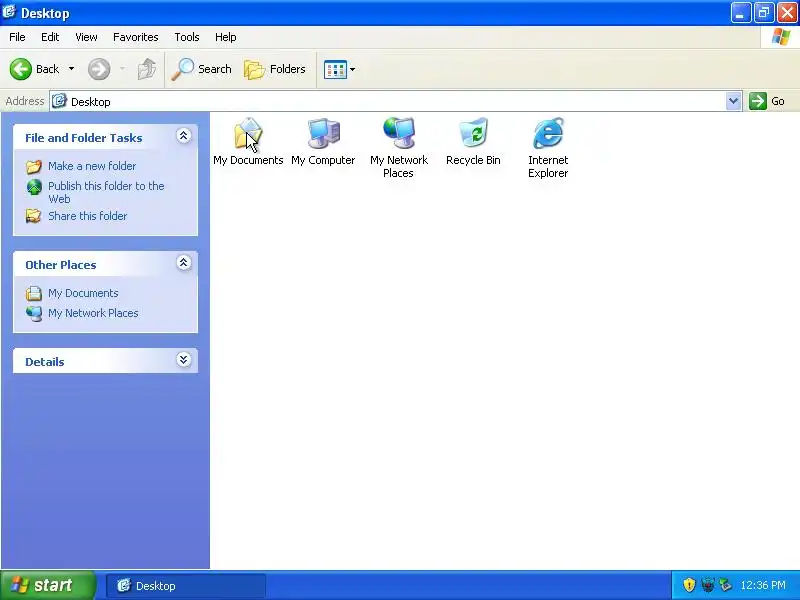Open the Back history dropdown arrow
The height and width of the screenshot is (600, 800).
71,69
